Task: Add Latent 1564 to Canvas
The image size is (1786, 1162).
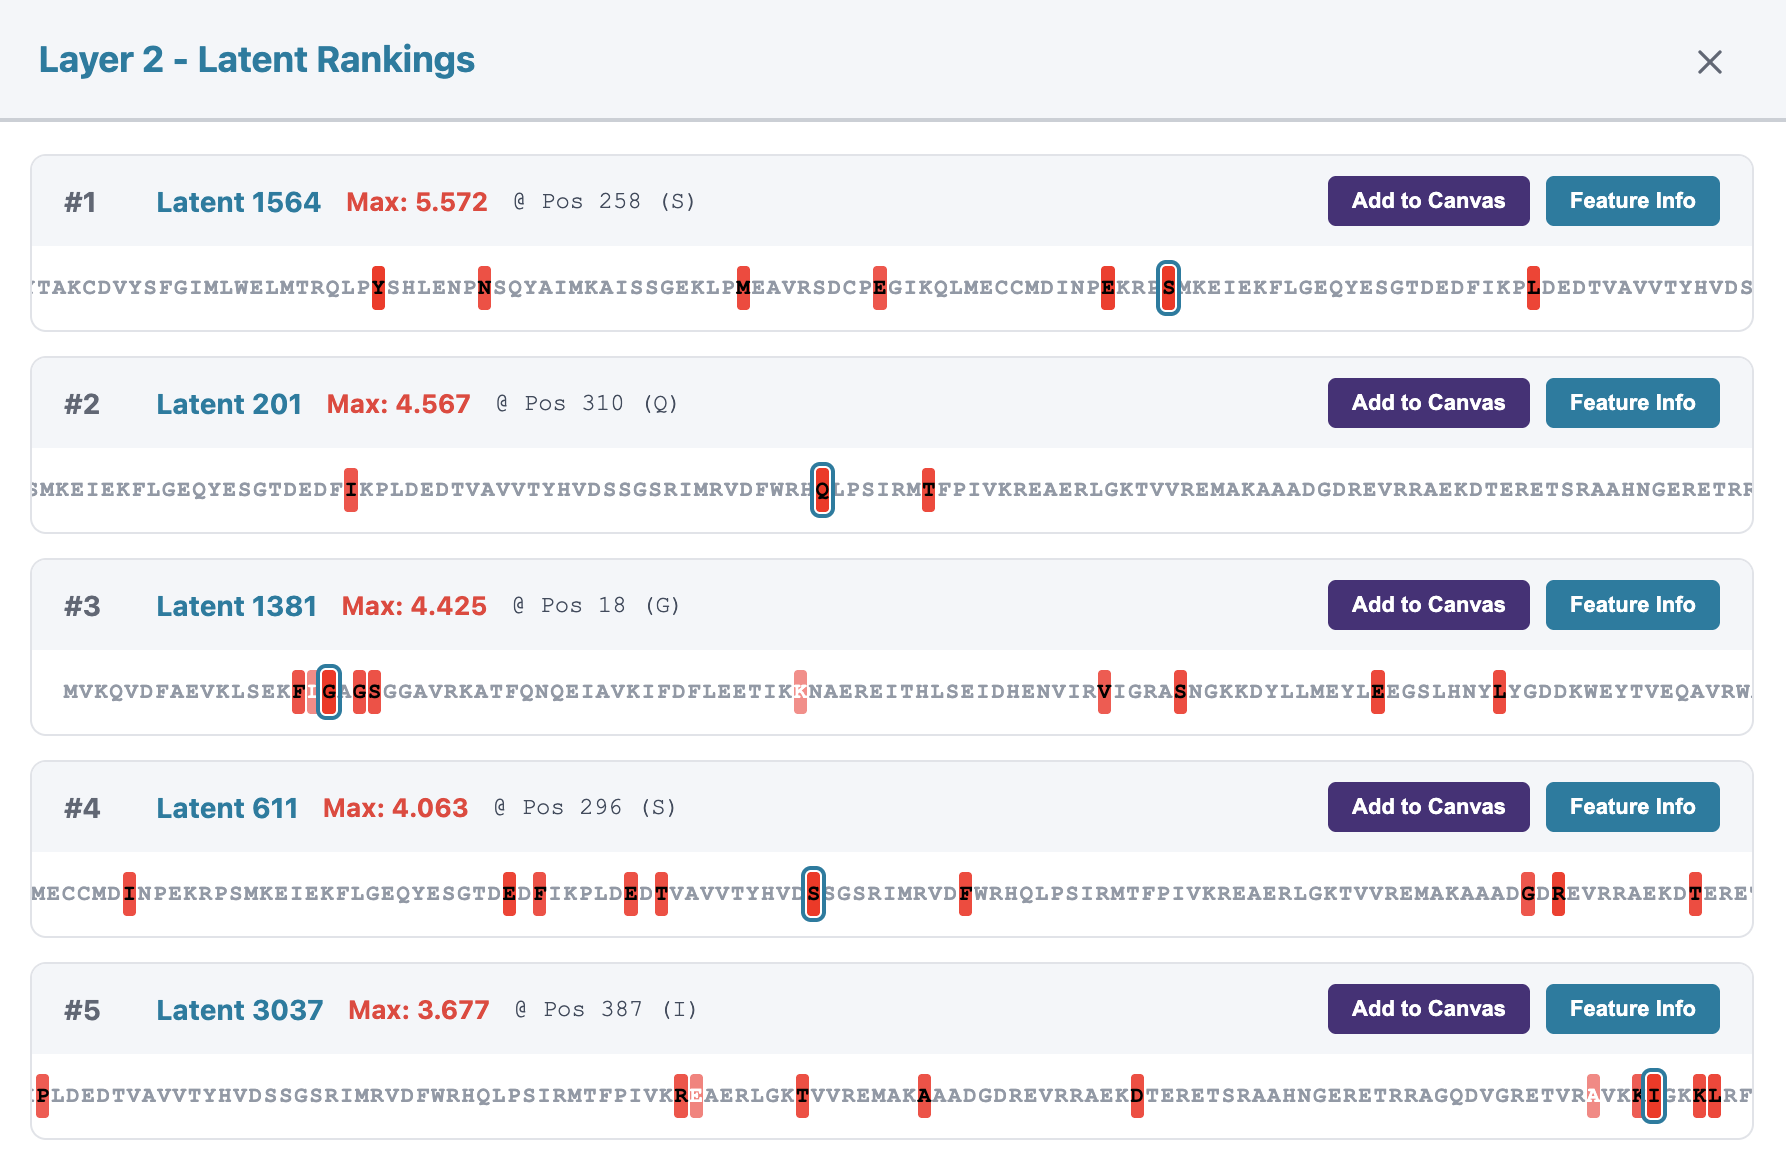Action: [x=1428, y=201]
